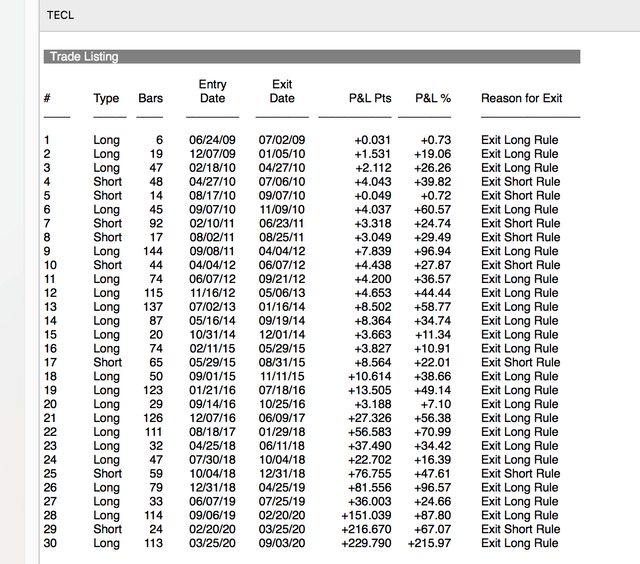Select entry date 06/24/09
640x564 pixels.
[x=212, y=140]
